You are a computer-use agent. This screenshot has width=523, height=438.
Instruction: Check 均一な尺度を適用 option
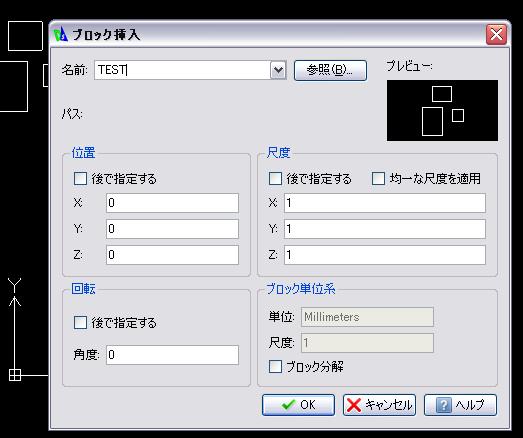[378, 178]
